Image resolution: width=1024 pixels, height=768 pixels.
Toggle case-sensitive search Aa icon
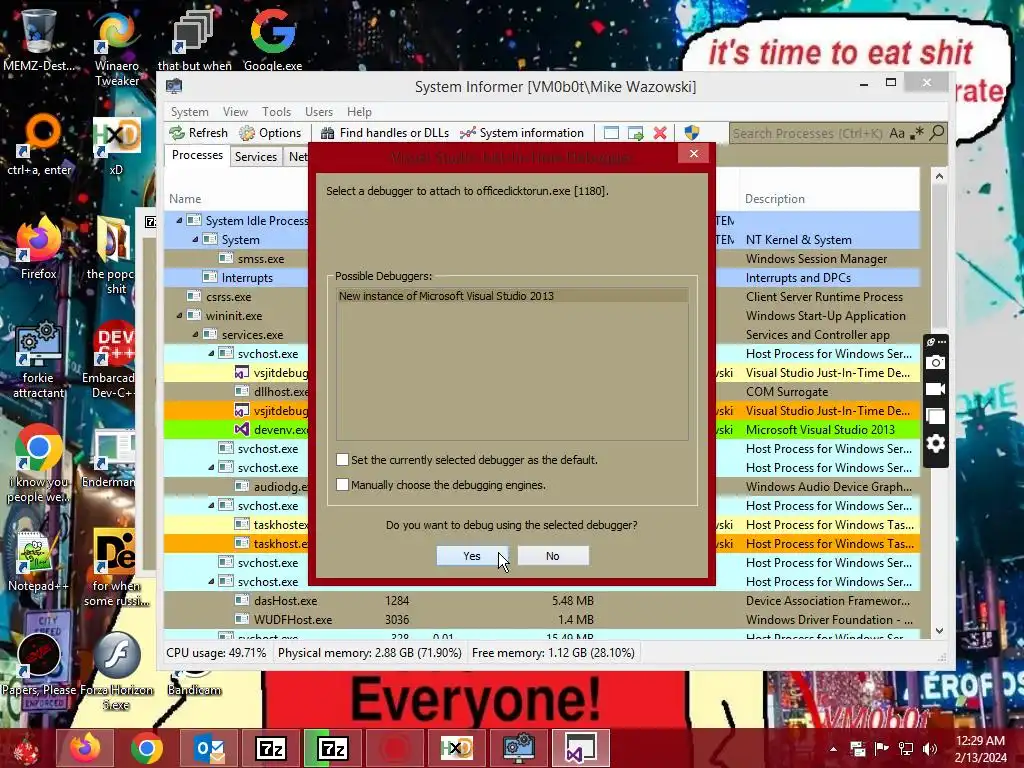point(897,133)
